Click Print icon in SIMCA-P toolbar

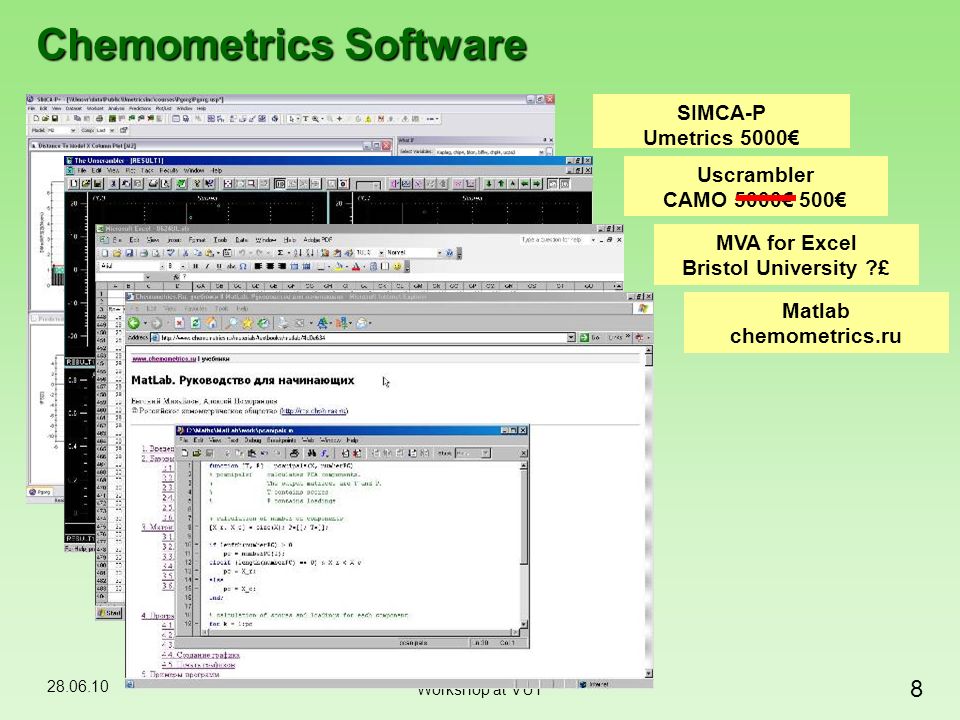(x=99, y=118)
